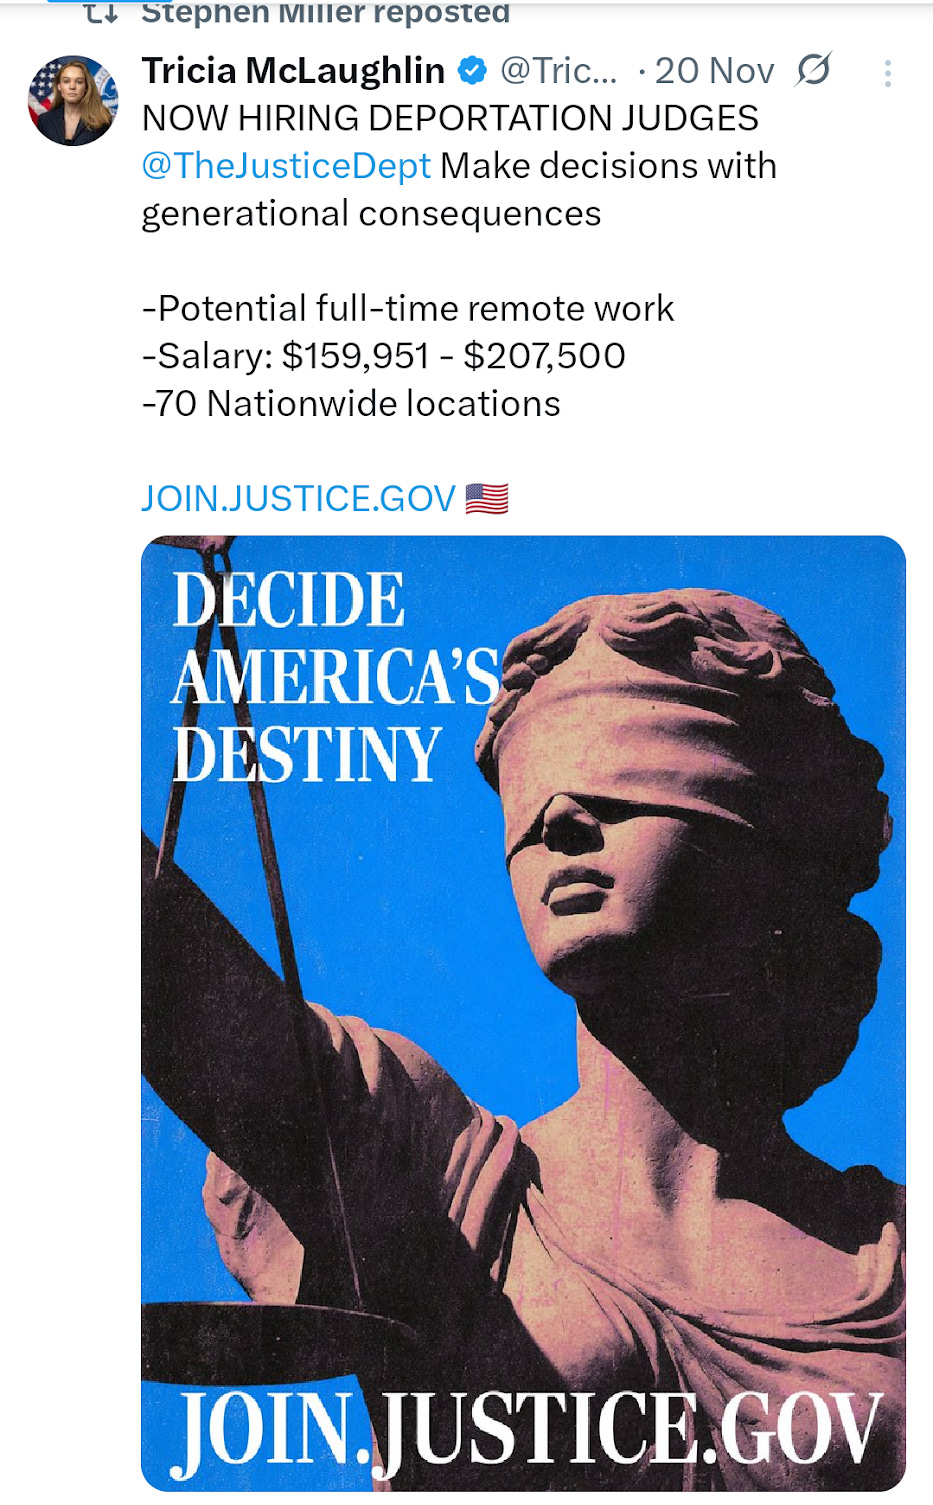Click the truncated @Tric... handle
The width and height of the screenshot is (933, 1505).
(558, 71)
